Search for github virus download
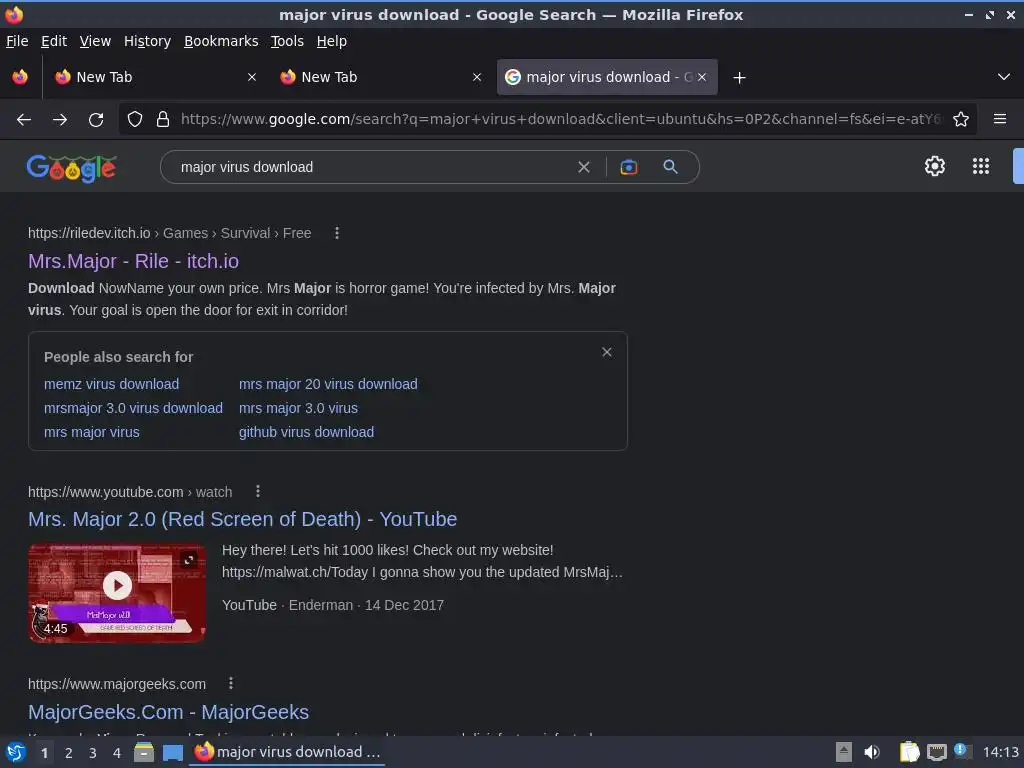This screenshot has width=1024, height=768. tap(306, 432)
